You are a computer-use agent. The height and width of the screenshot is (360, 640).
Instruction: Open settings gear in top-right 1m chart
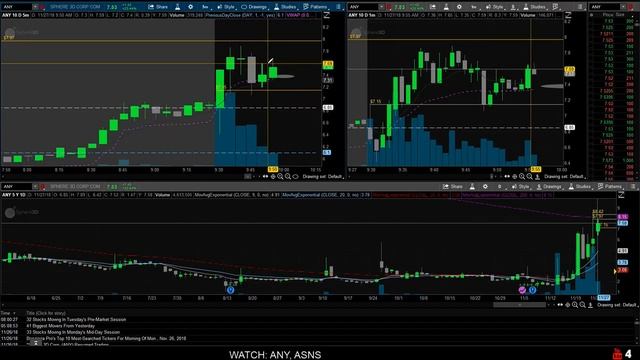[459, 7]
